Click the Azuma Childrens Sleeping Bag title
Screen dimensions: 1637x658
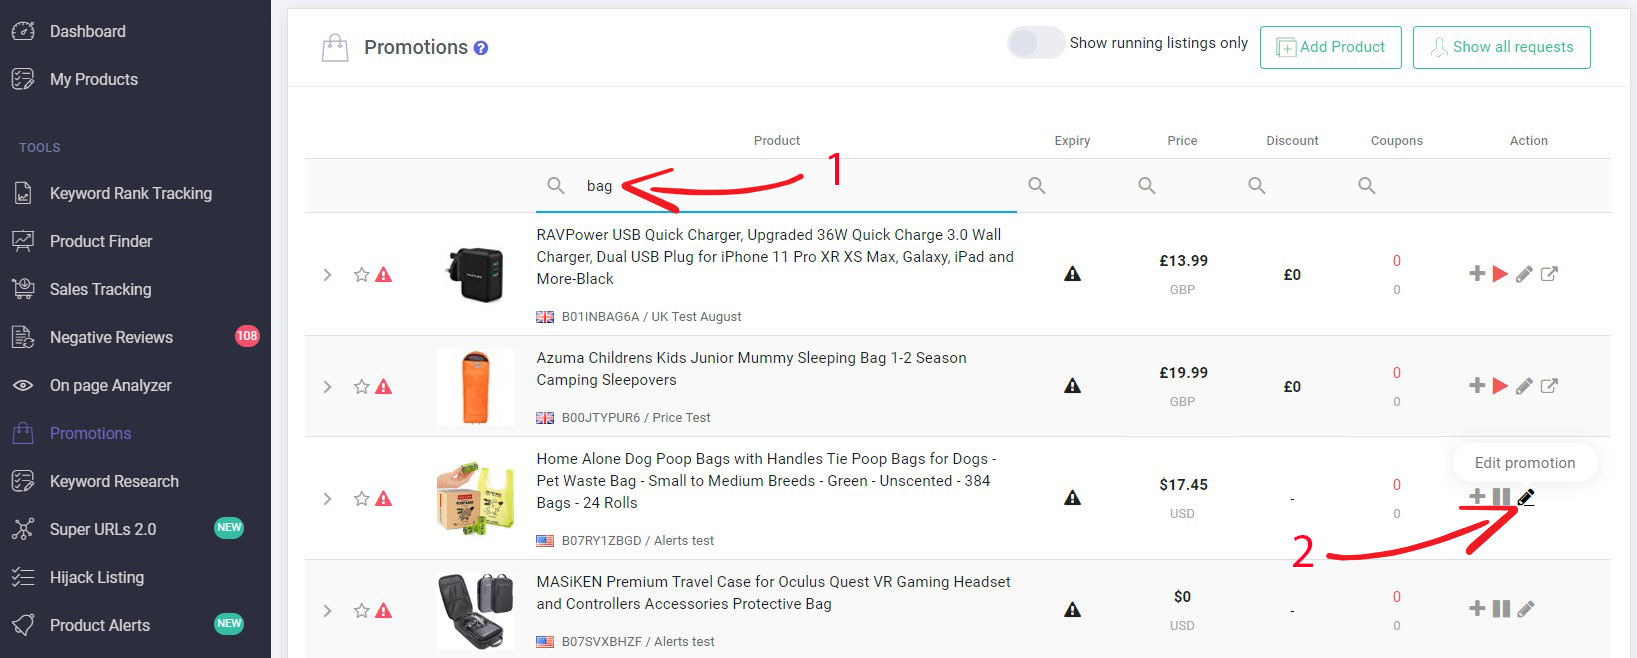[x=752, y=369]
